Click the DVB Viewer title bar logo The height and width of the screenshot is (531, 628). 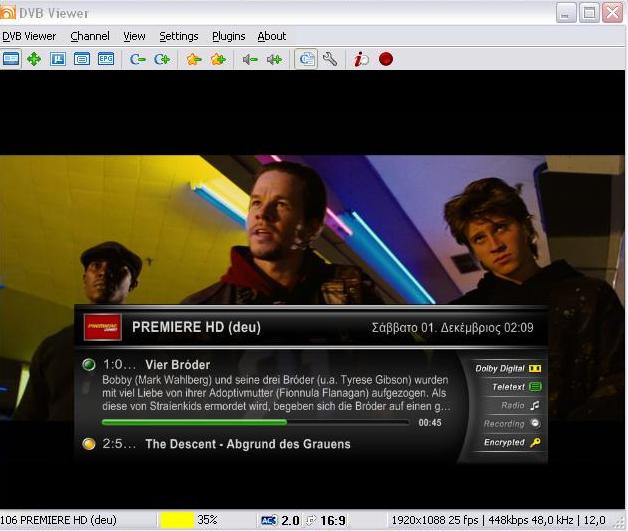[x=8, y=12]
